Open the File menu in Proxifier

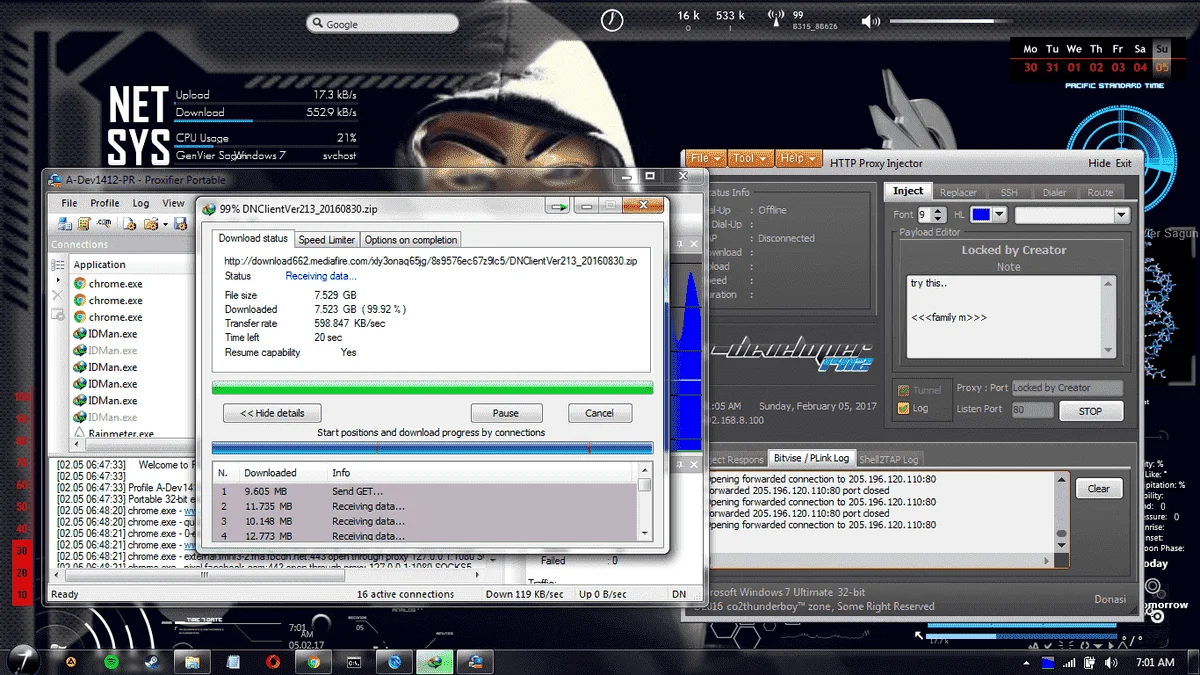point(69,203)
